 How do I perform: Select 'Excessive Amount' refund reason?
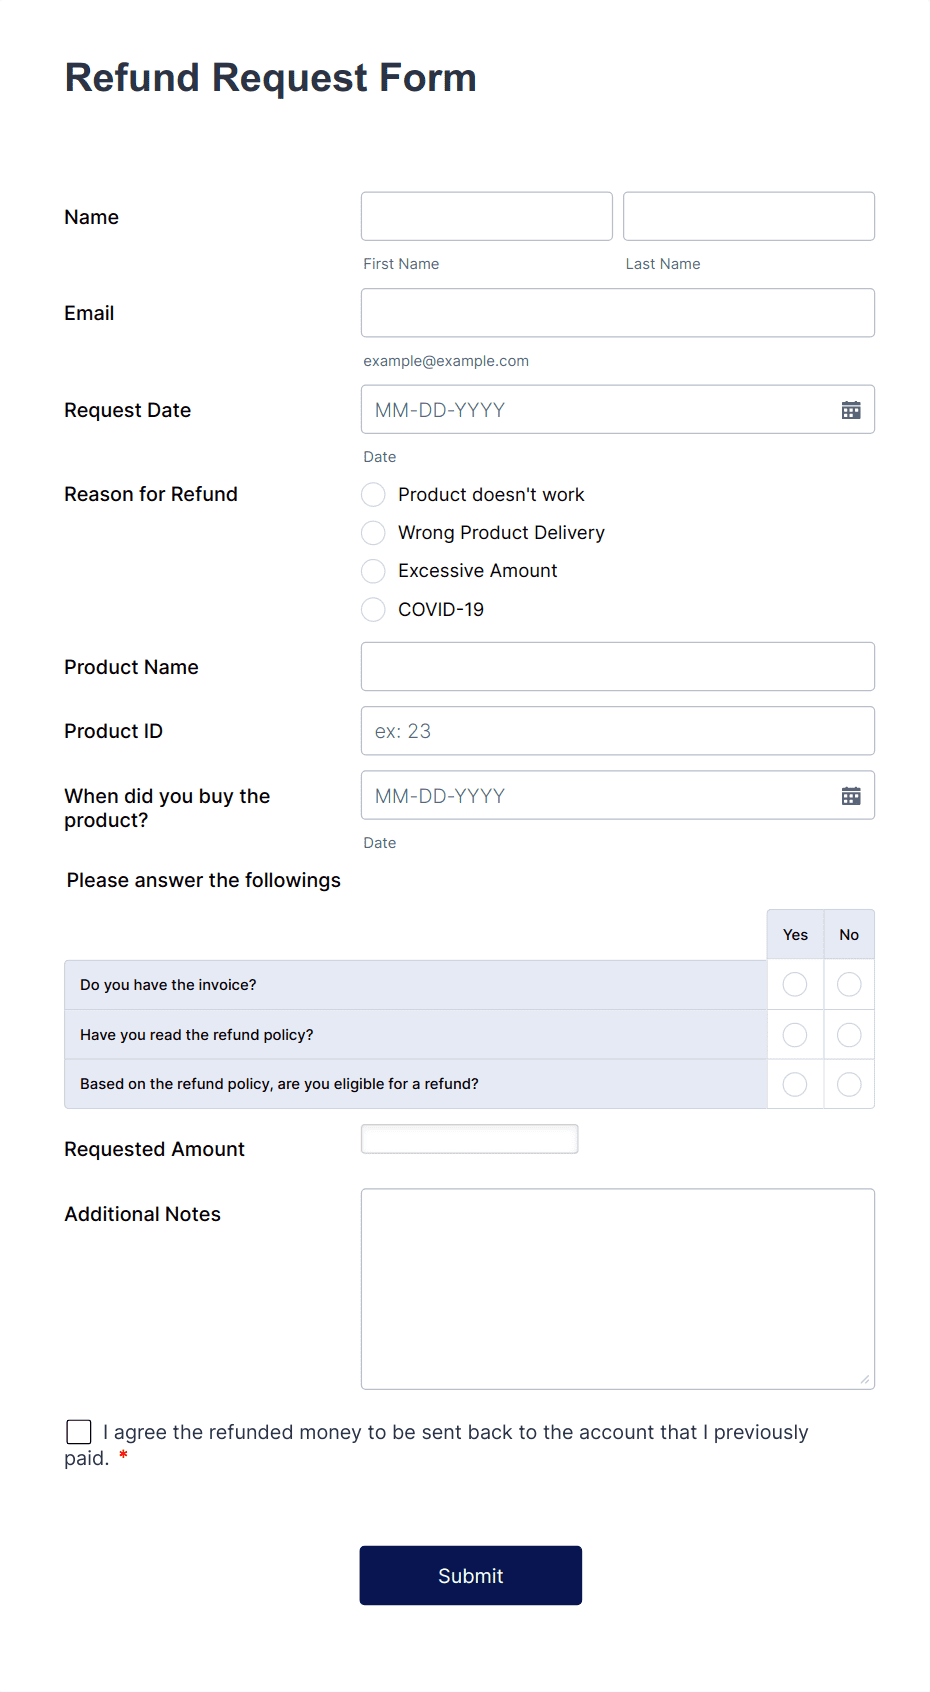(372, 571)
